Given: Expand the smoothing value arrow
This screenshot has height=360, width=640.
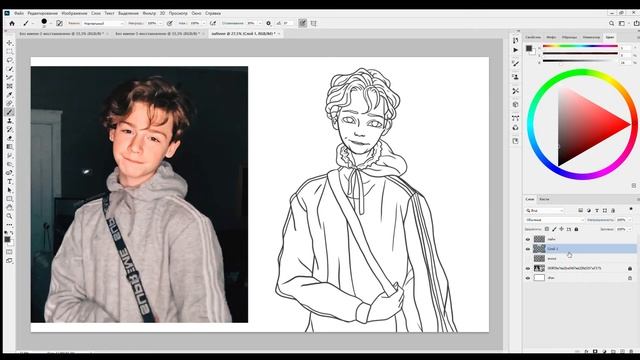Looking at the screenshot, I should click(260, 23).
